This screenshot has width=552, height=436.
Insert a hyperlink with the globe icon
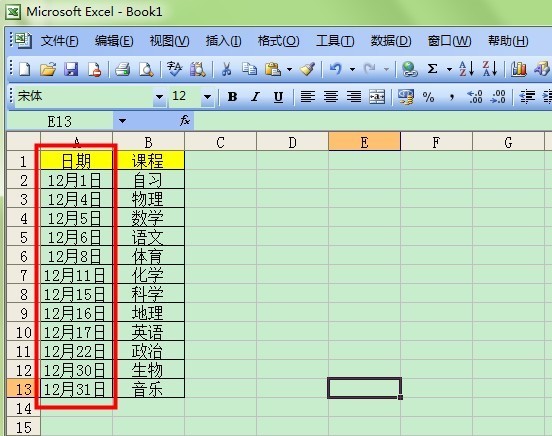(x=409, y=69)
